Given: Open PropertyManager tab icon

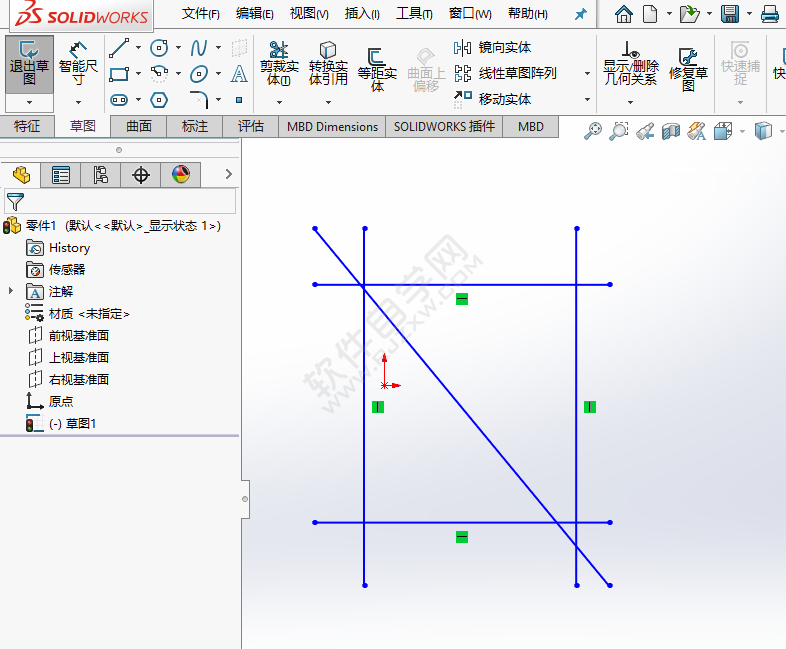Looking at the screenshot, I should [x=61, y=175].
